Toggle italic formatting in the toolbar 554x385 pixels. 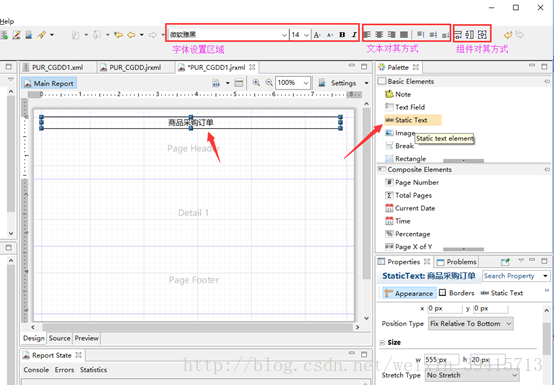tap(354, 35)
